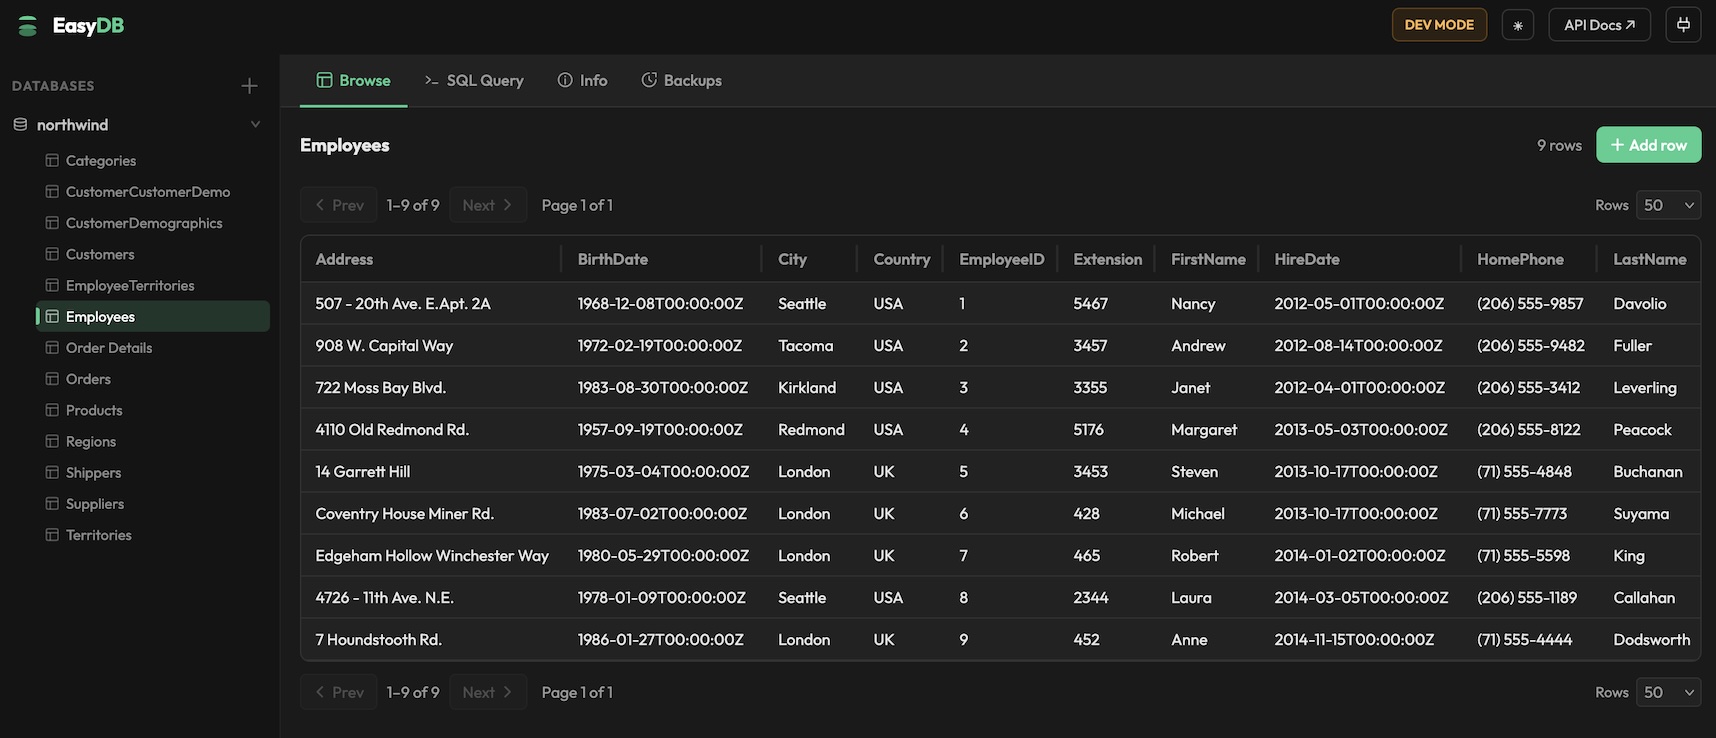Click the table icon beside Shippers
Viewport: 1716px width, 738px height.
pyautogui.click(x=52, y=472)
